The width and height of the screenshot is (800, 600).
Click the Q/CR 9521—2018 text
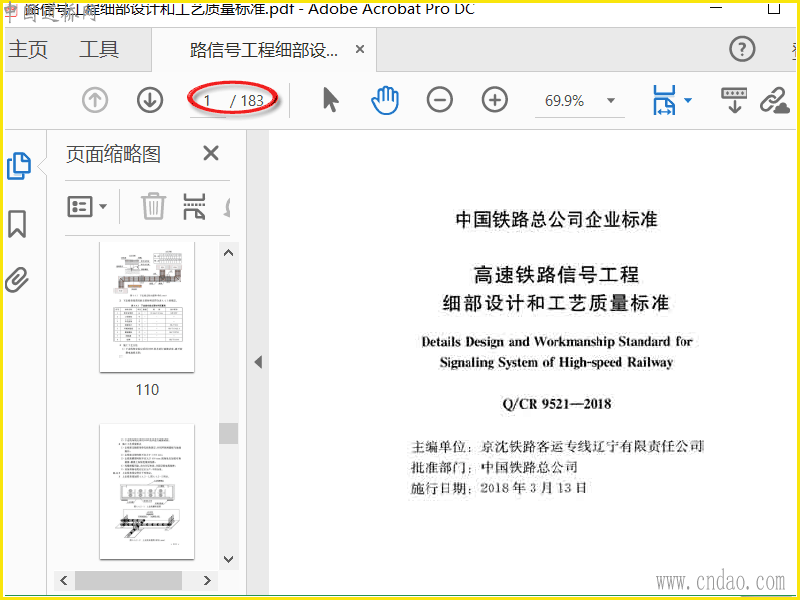pos(557,404)
